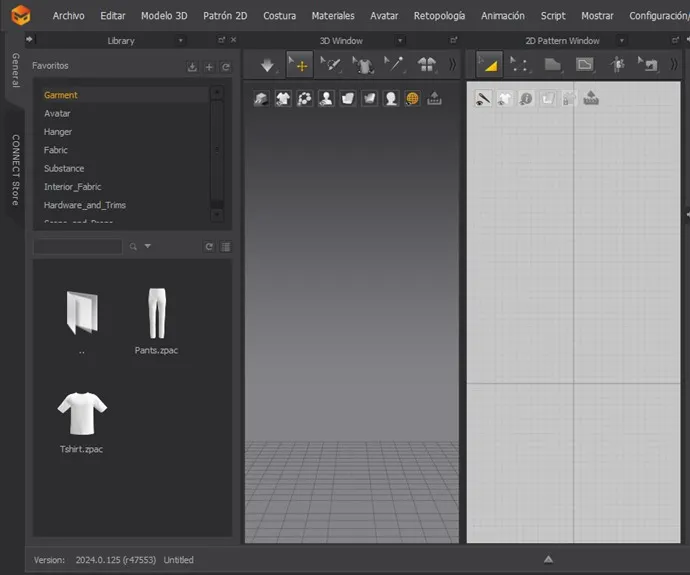This screenshot has height=575, width=690.
Task: Click the export icon in 2D view options
Action: click(591, 99)
